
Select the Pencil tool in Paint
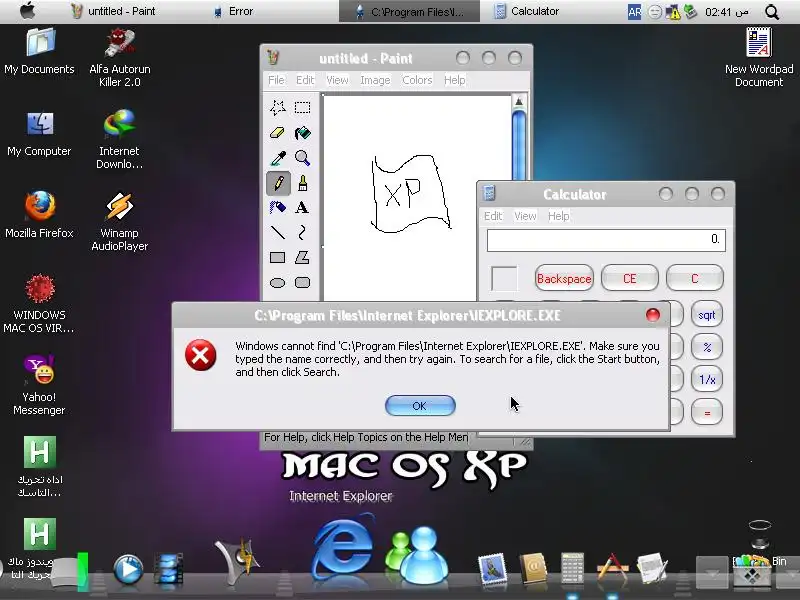pos(279,183)
